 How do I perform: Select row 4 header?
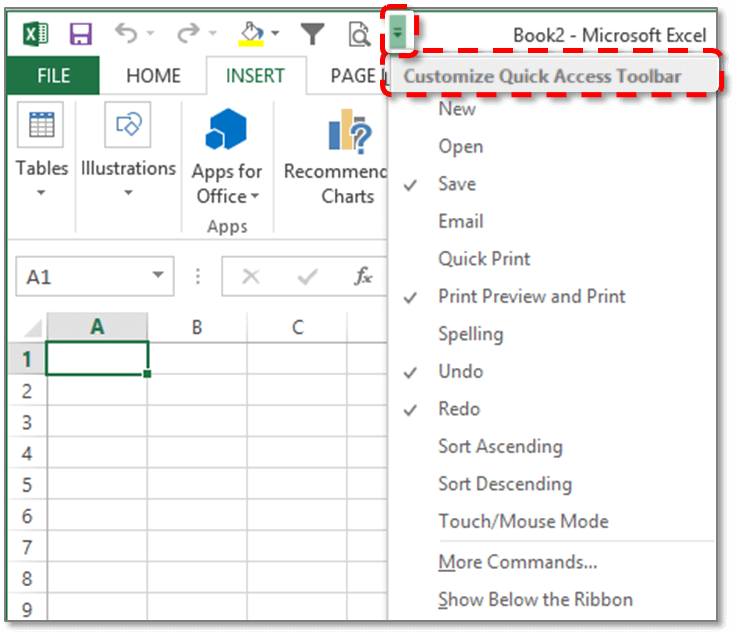(27, 453)
